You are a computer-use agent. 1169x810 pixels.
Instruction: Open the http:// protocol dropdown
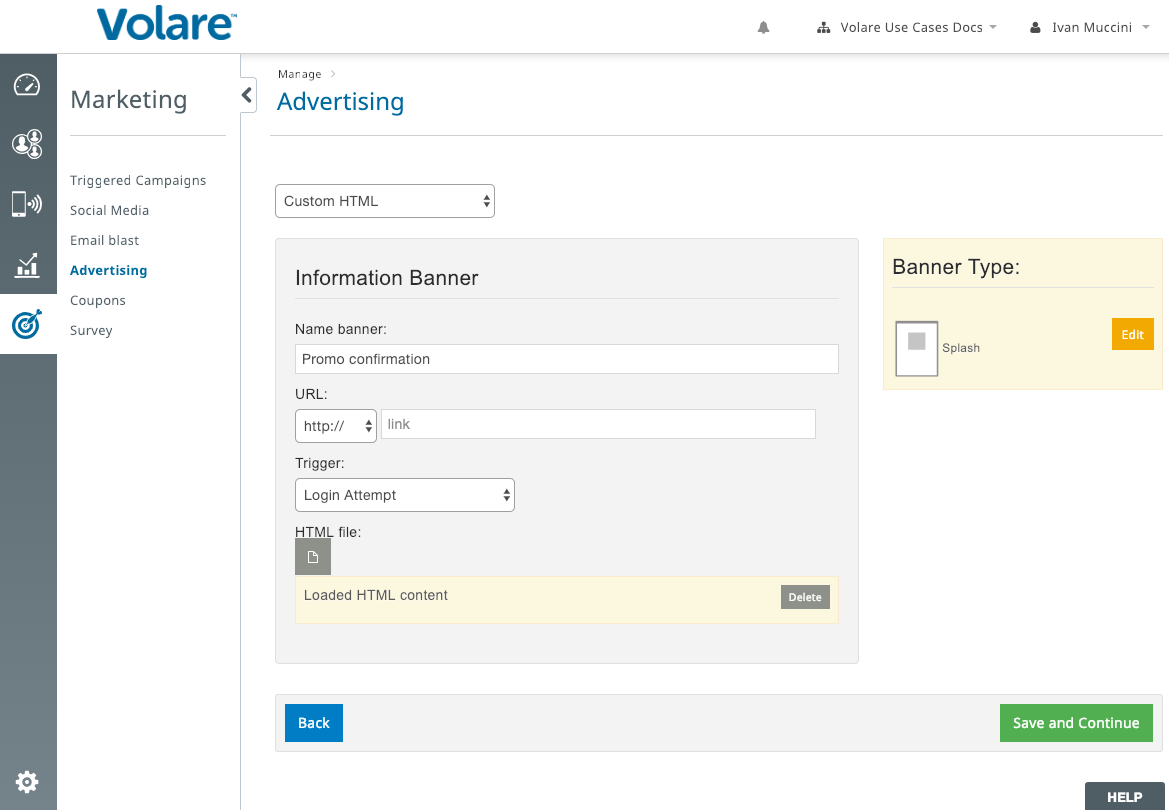point(336,426)
